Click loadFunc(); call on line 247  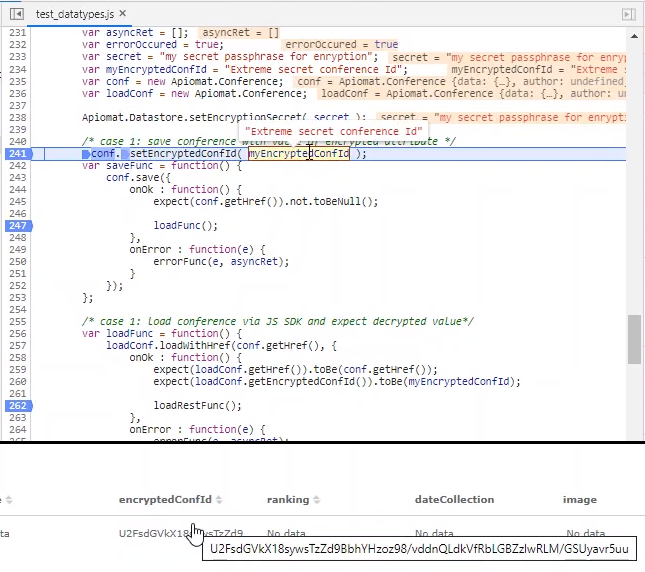[x=186, y=225]
